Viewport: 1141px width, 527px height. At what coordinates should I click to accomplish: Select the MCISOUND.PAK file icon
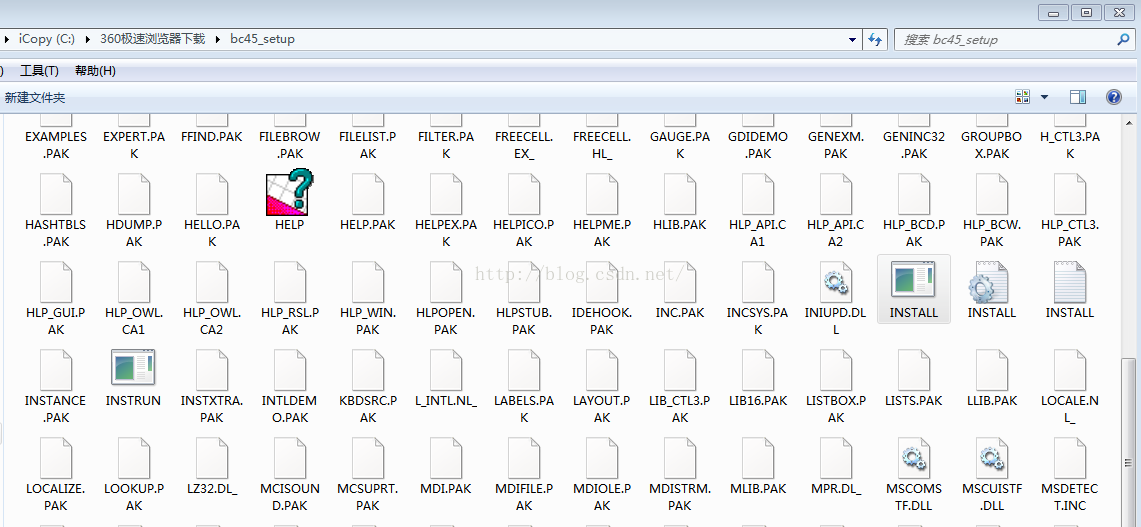290,457
